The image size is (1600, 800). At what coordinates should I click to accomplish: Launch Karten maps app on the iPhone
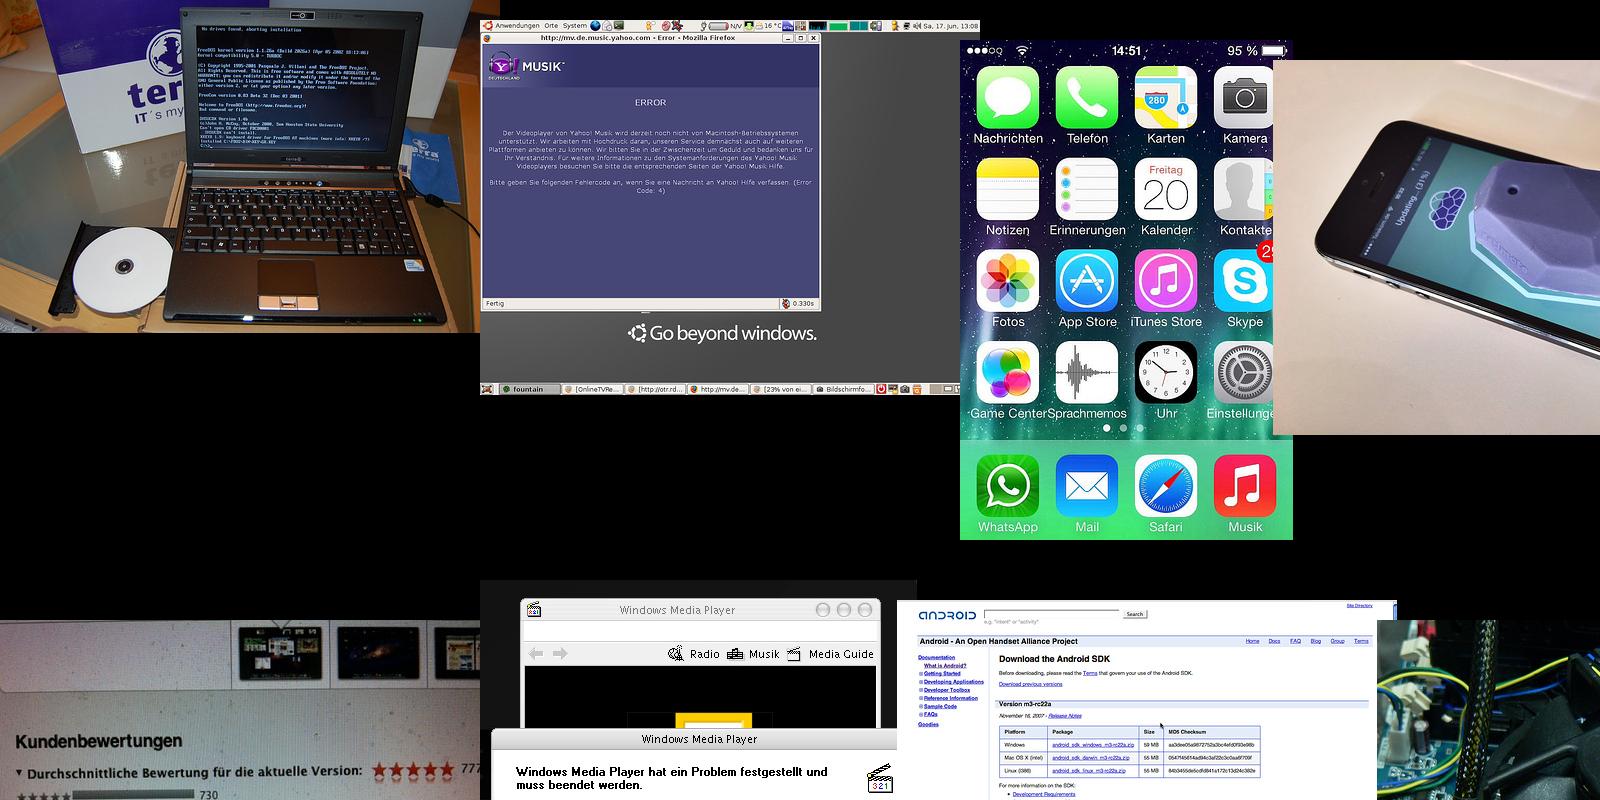click(1166, 97)
